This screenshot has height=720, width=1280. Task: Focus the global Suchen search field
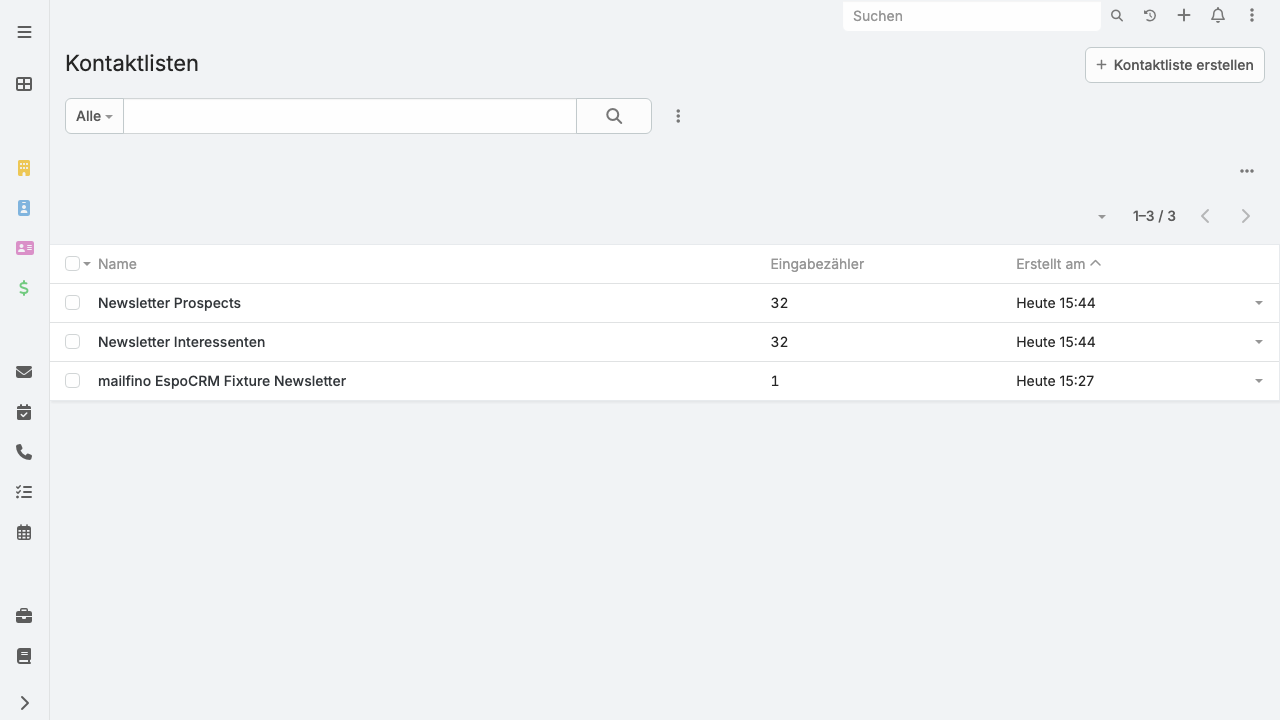pyautogui.click(x=971, y=16)
